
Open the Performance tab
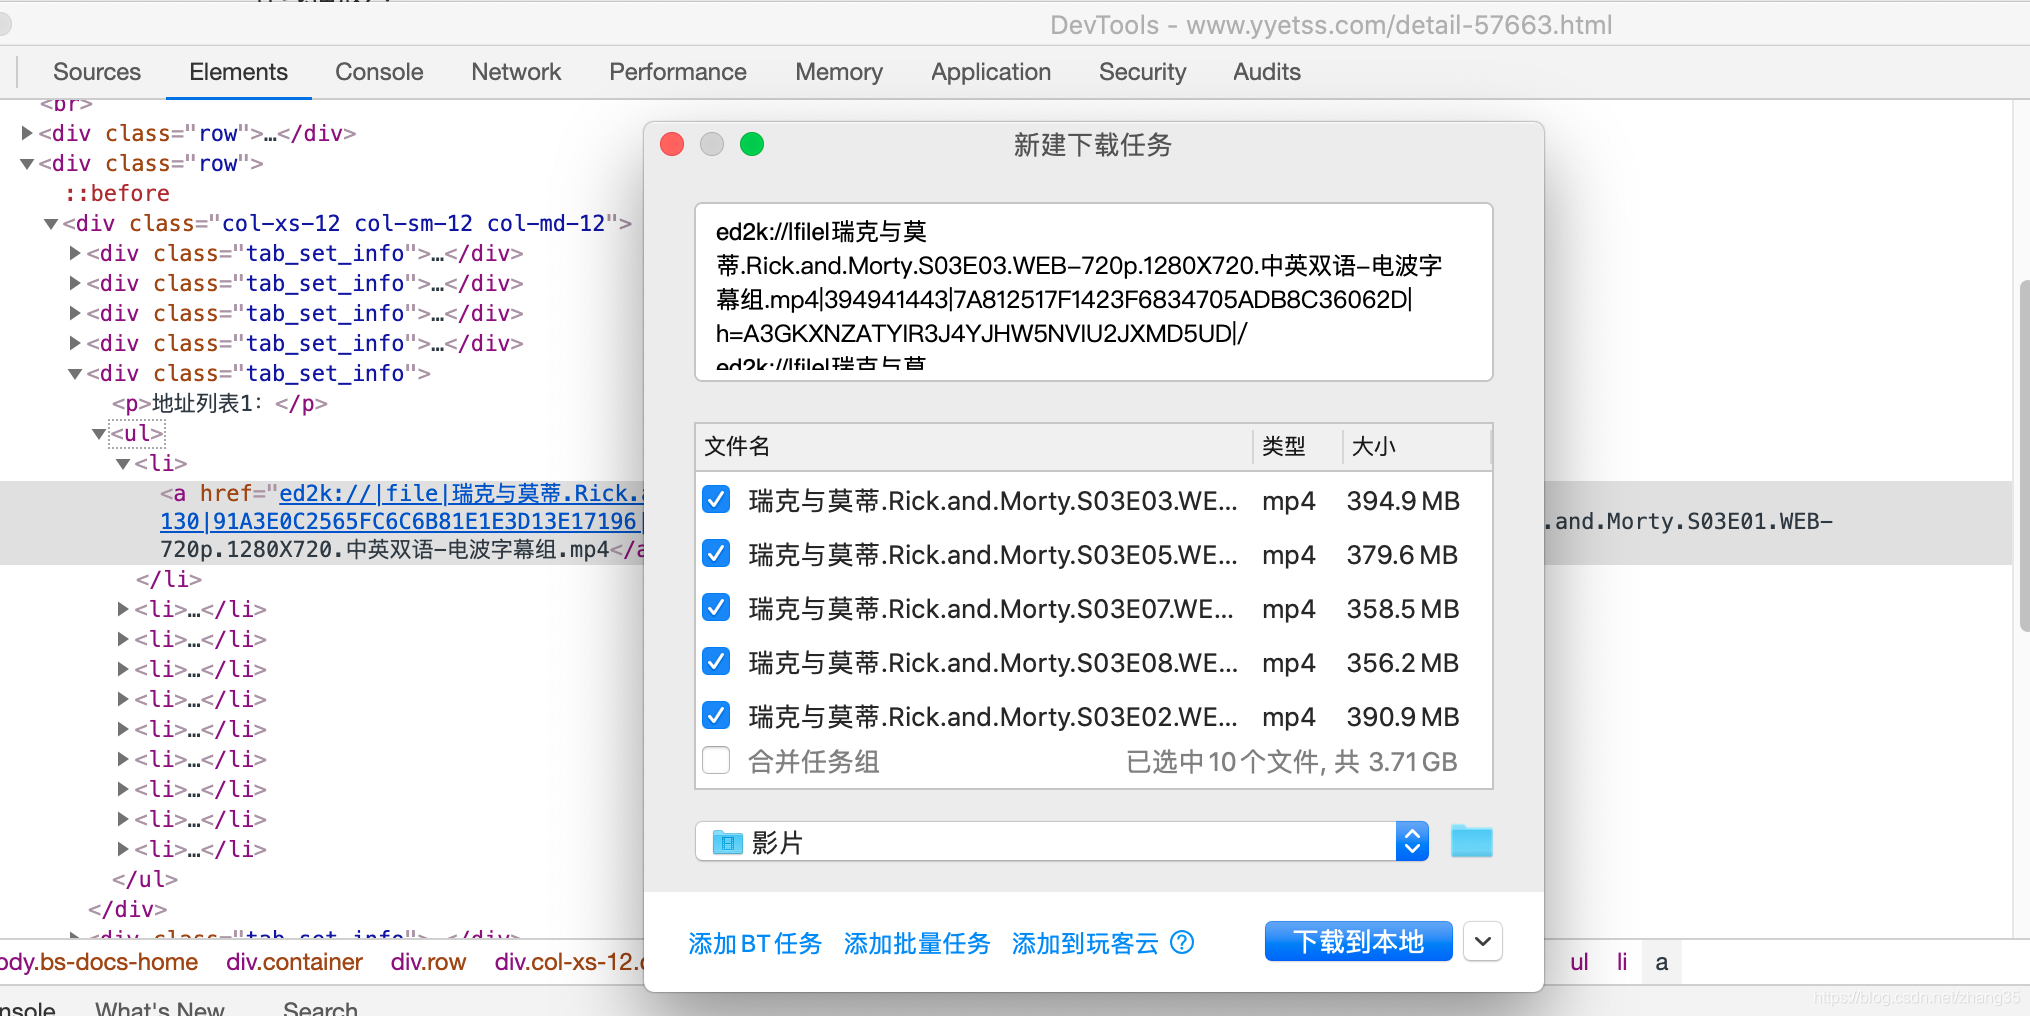(x=678, y=72)
